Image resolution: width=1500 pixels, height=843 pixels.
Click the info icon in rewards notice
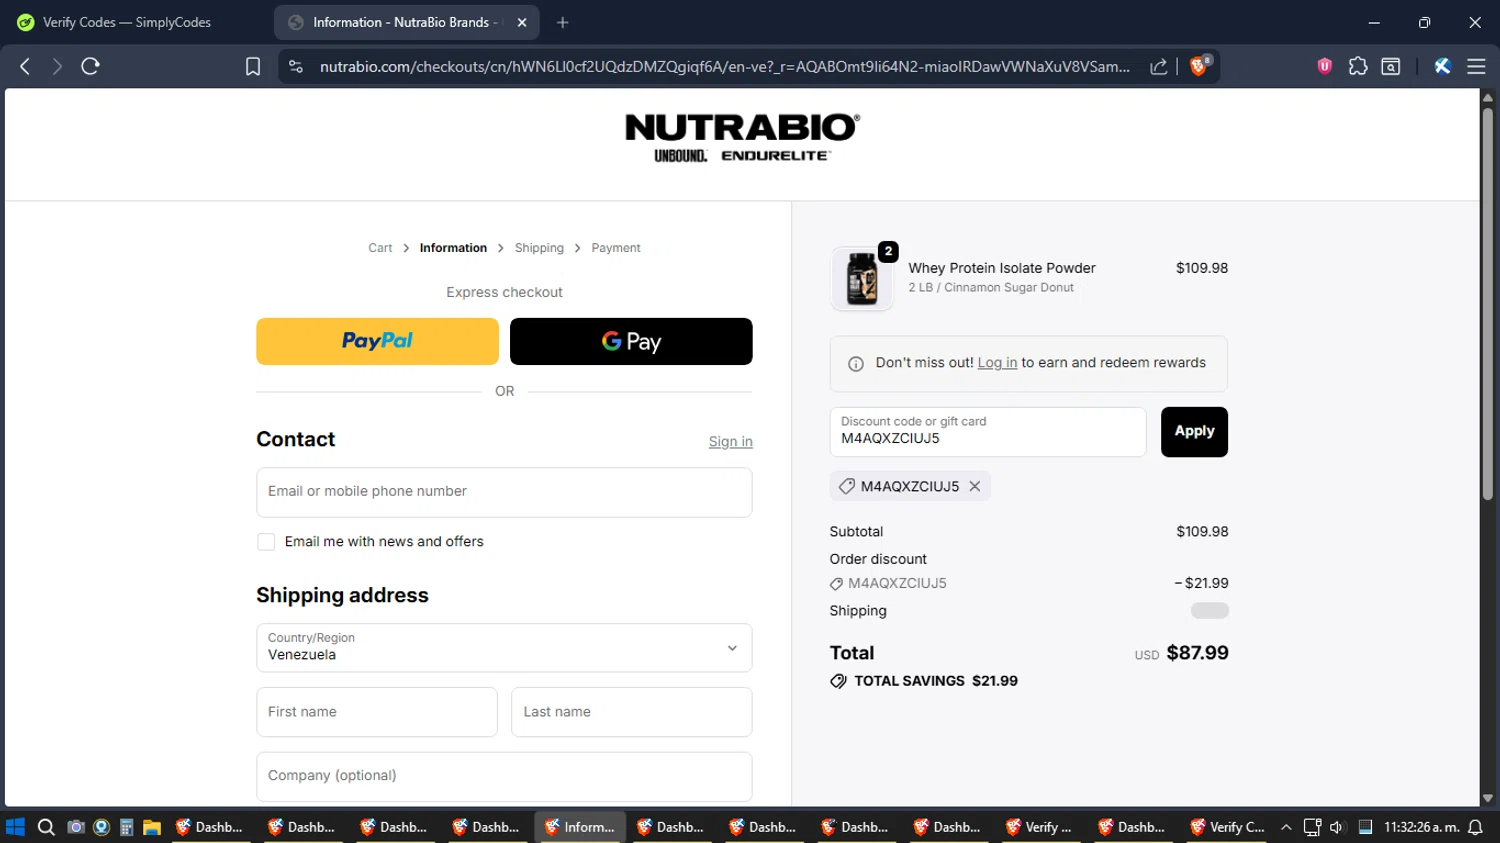[x=856, y=364]
